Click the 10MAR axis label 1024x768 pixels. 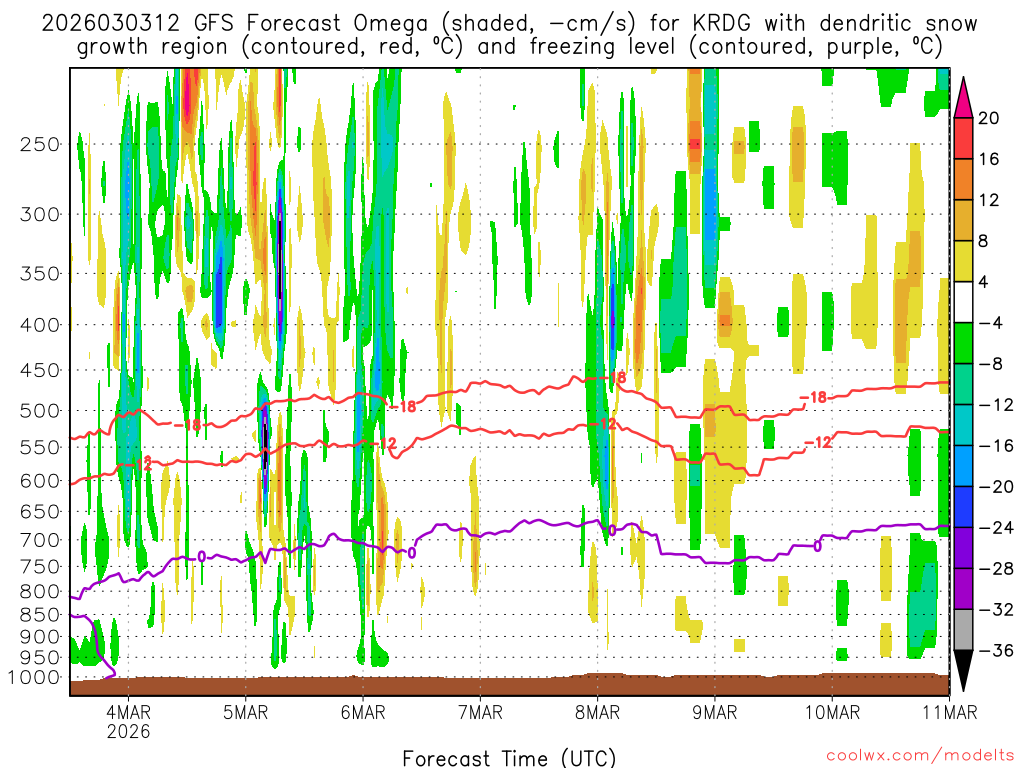[x=832, y=712]
